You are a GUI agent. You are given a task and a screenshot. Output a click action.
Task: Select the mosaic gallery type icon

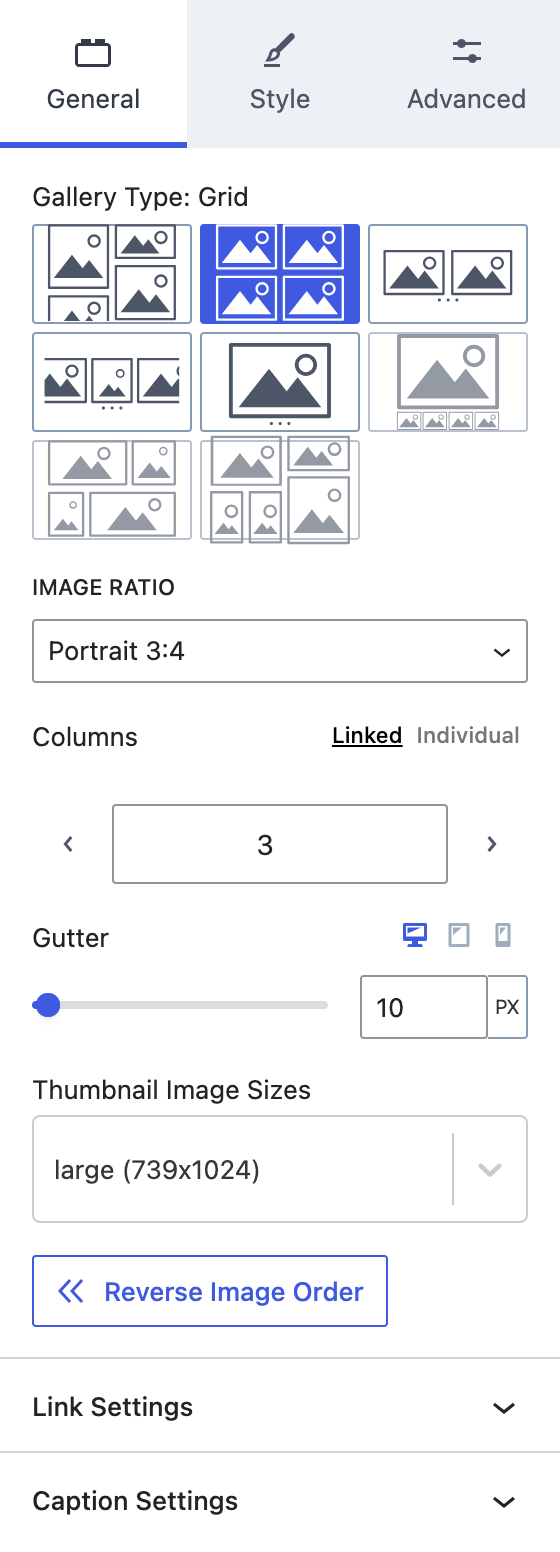280,490
